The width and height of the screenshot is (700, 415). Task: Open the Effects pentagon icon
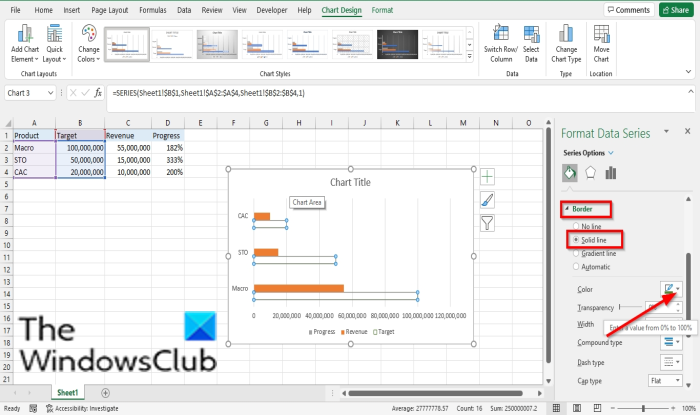pos(590,173)
